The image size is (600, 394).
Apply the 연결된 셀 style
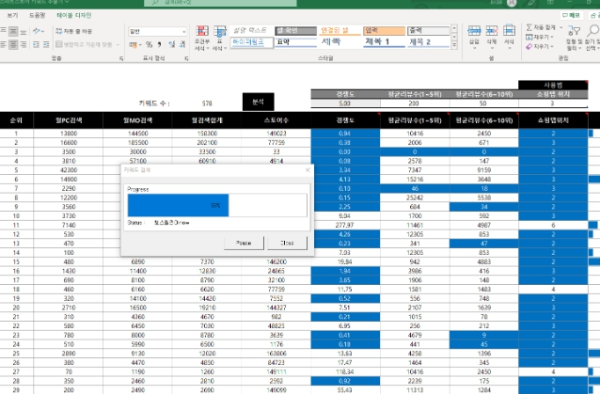(340, 30)
